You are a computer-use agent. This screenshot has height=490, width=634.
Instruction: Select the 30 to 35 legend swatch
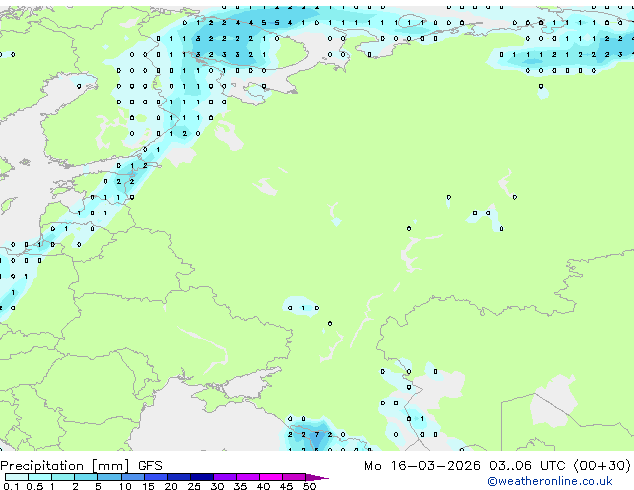click(x=224, y=477)
